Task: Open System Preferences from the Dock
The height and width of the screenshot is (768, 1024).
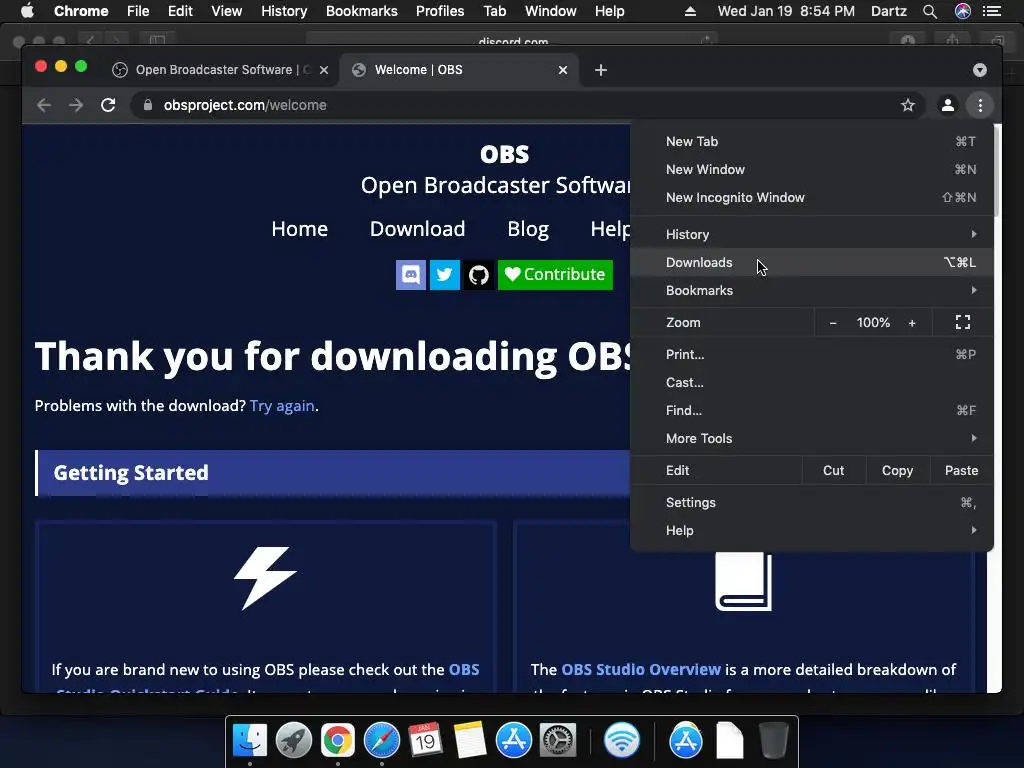Action: pos(557,741)
